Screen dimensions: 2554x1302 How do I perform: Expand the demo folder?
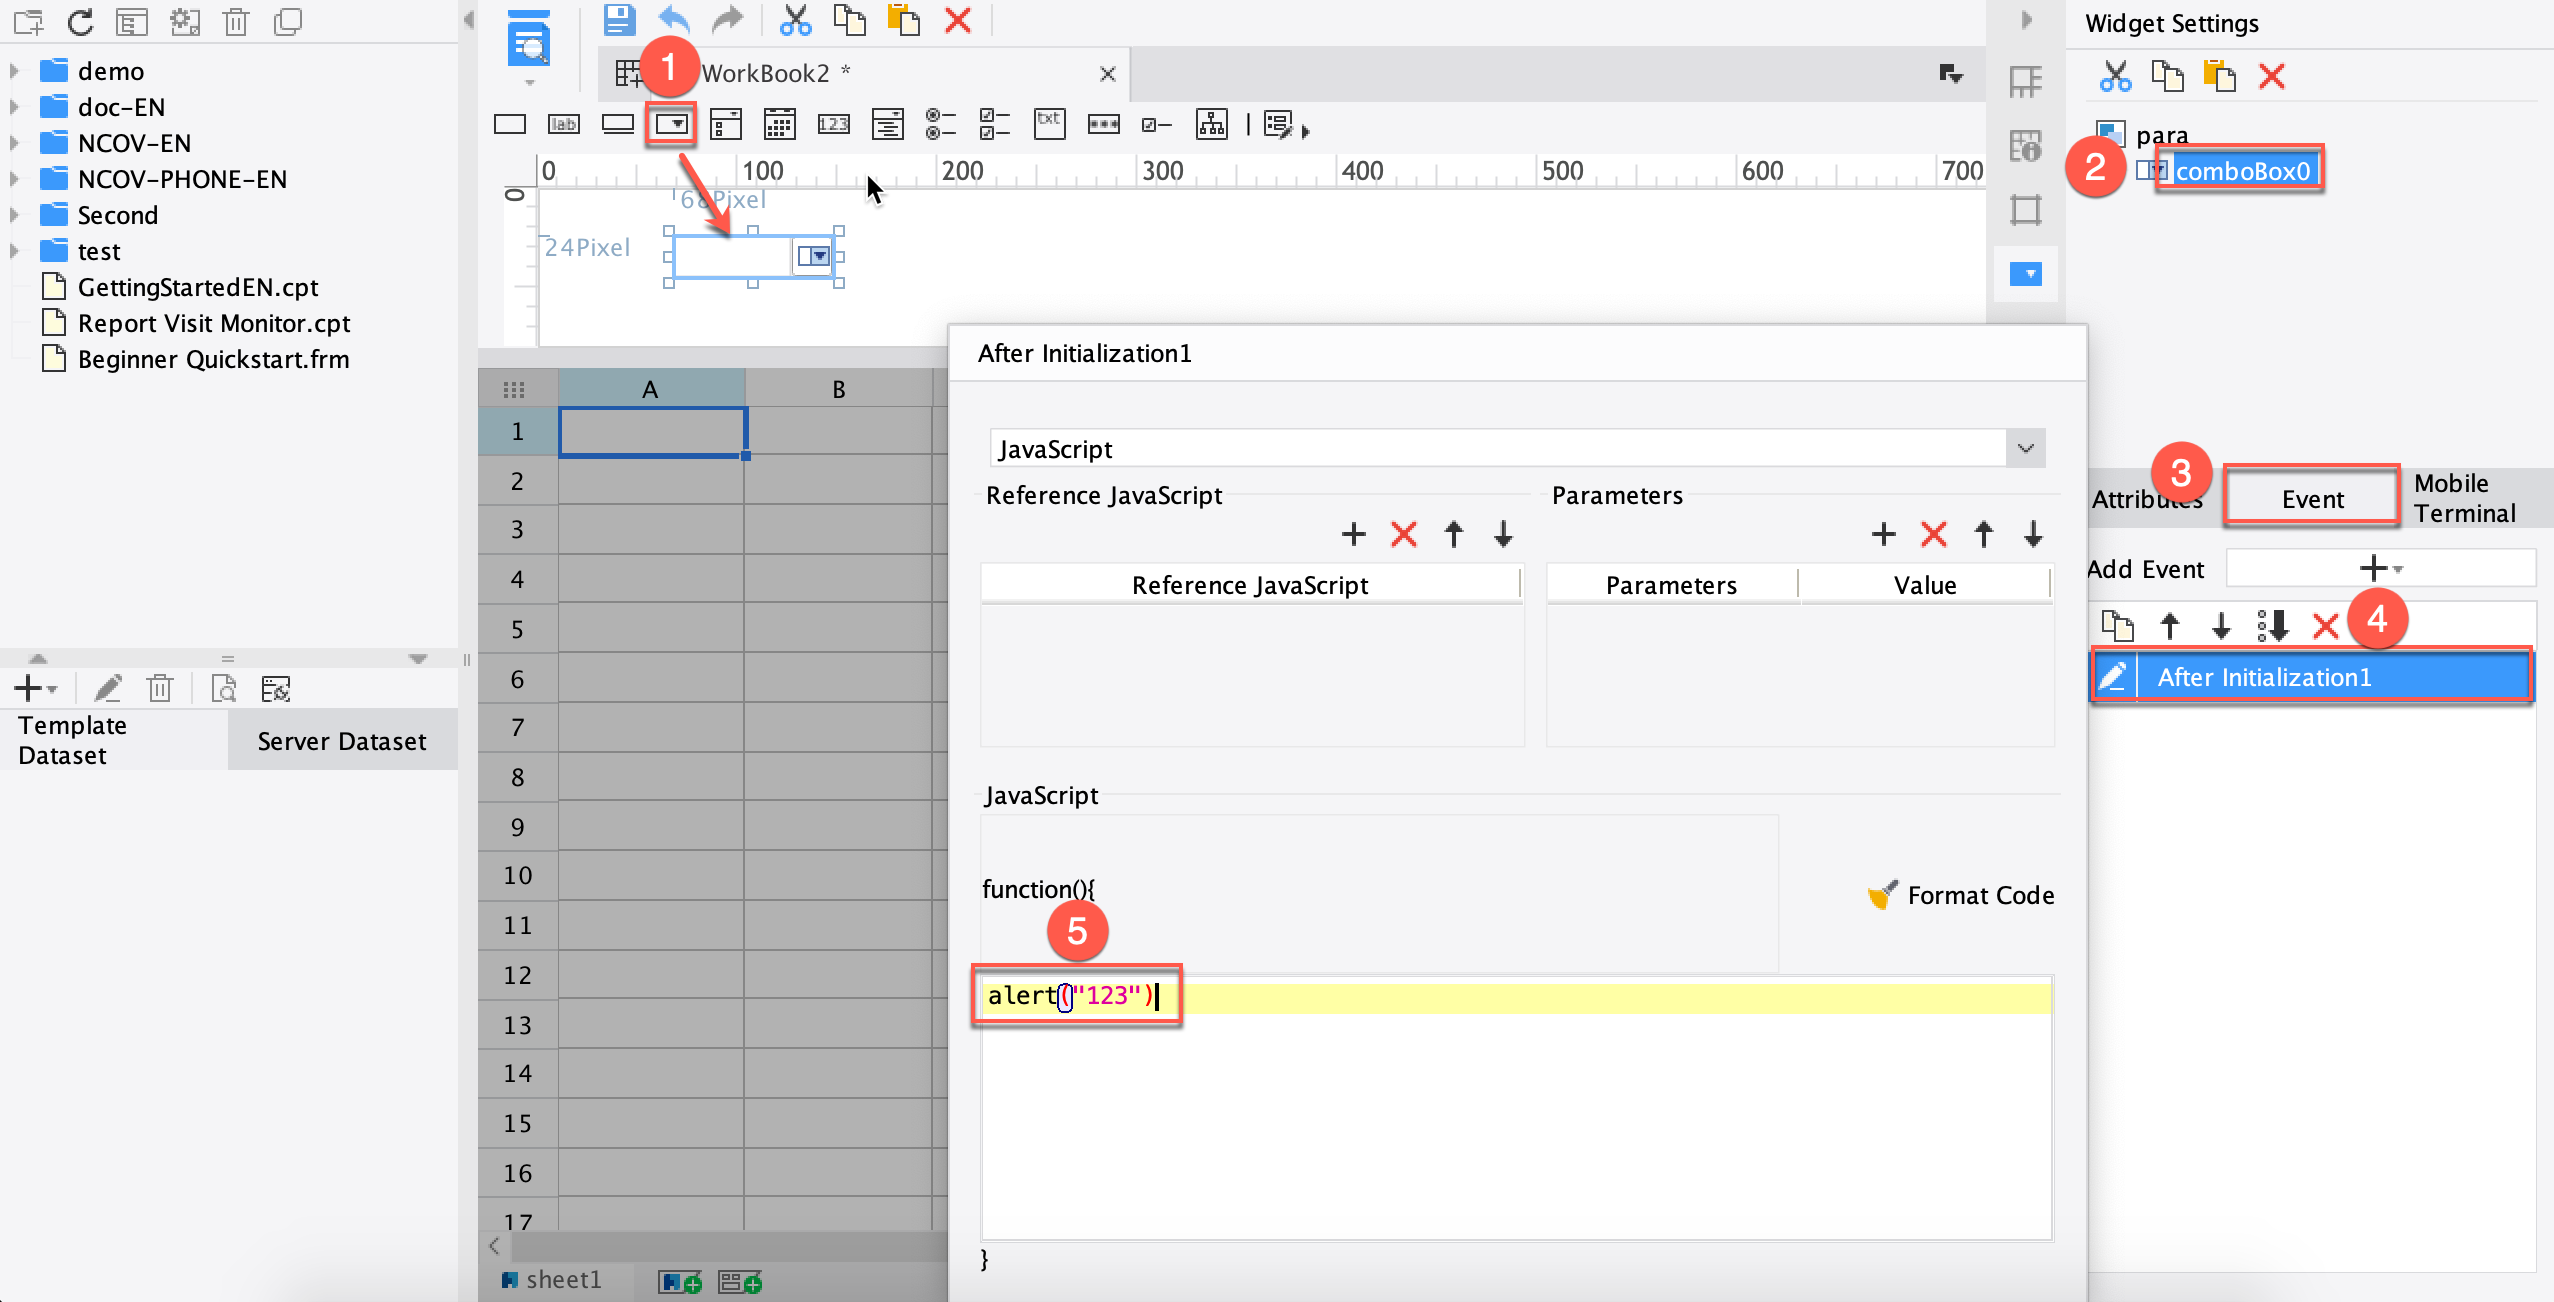14,71
